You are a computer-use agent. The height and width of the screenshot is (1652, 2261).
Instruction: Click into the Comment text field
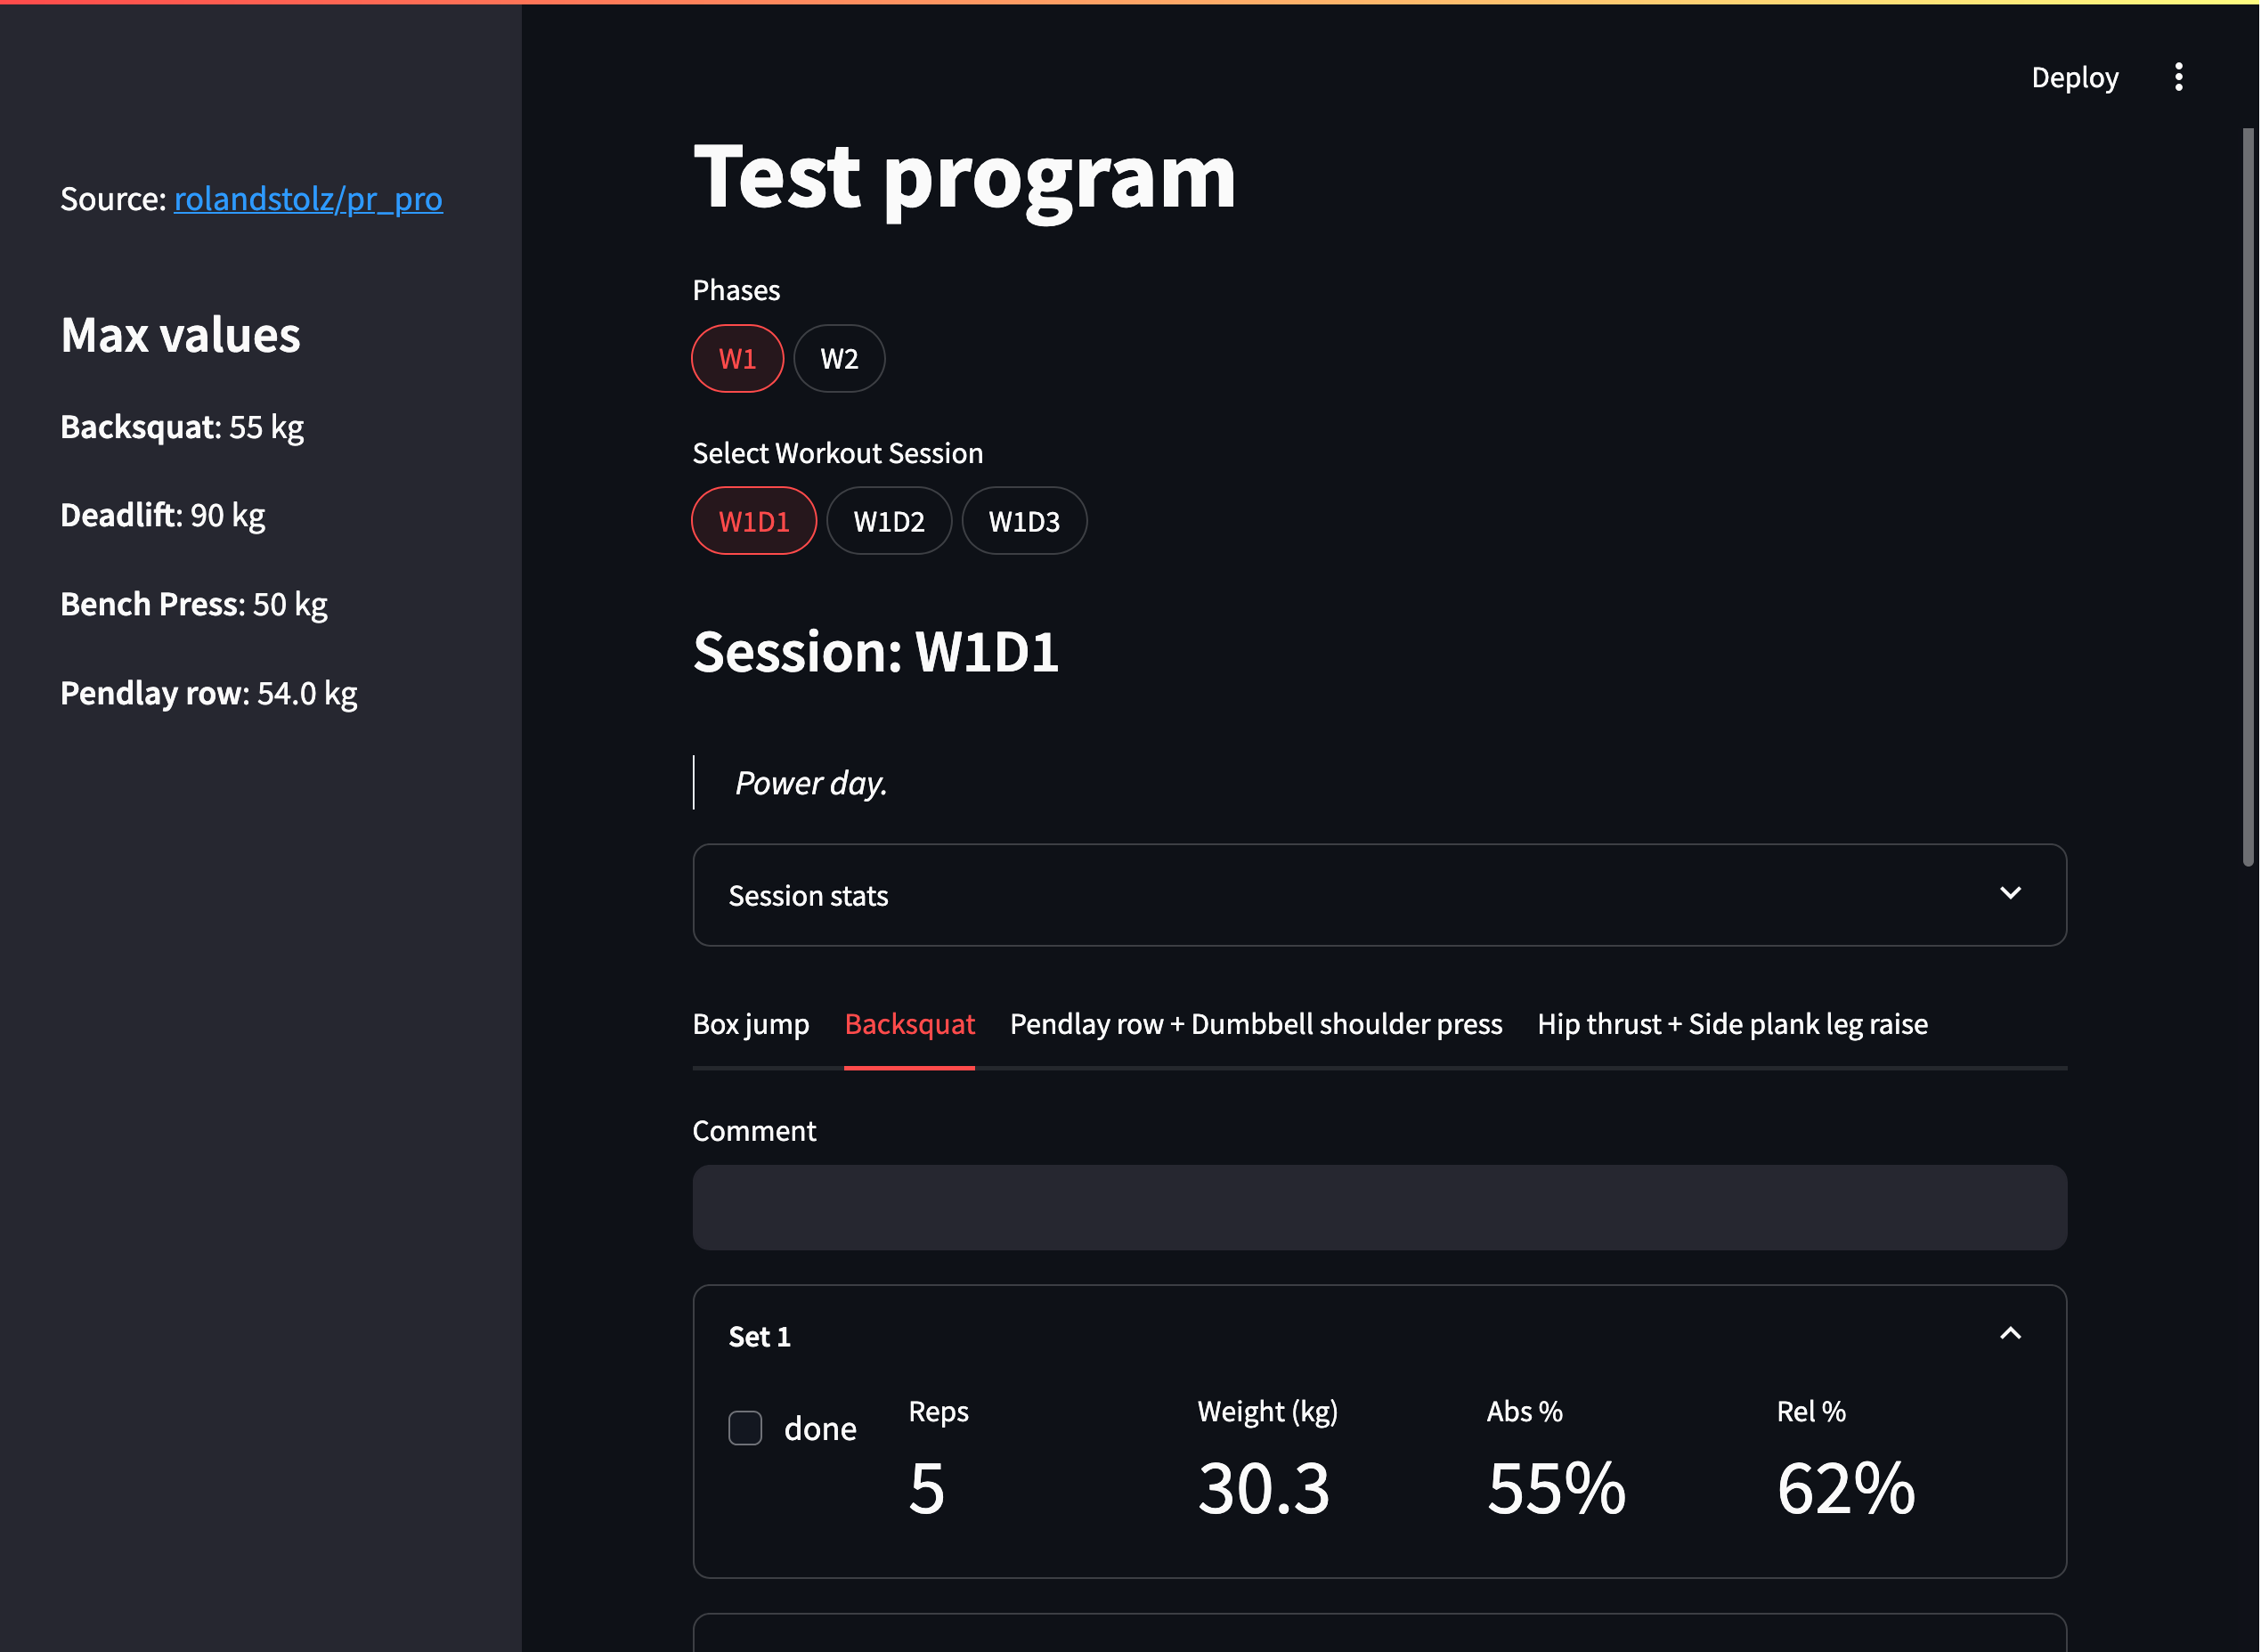1379,1207
